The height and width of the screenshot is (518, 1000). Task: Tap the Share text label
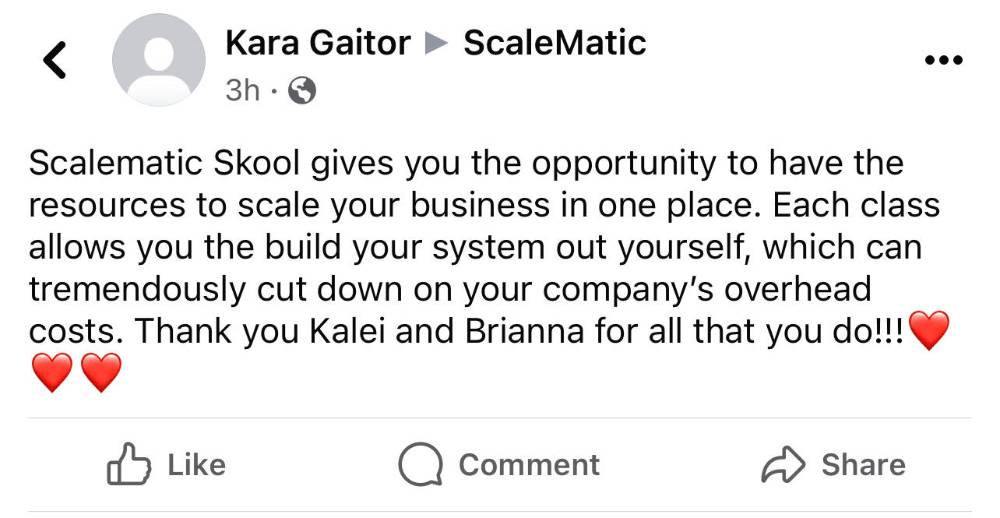(863, 464)
